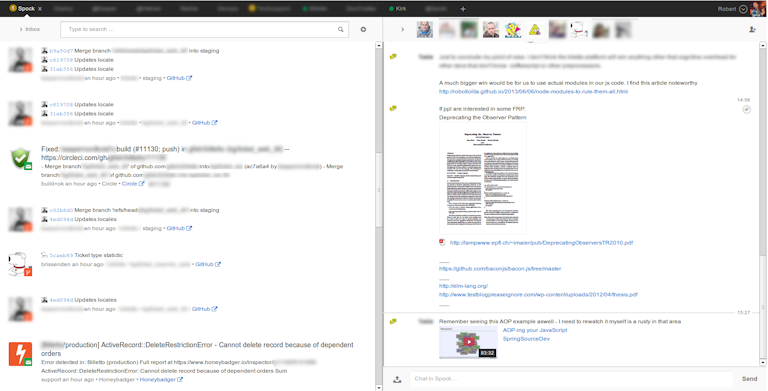Click the Deprecating Observer Pattern PDF thumbnail
This screenshot has height=391, width=768.
click(x=482, y=178)
